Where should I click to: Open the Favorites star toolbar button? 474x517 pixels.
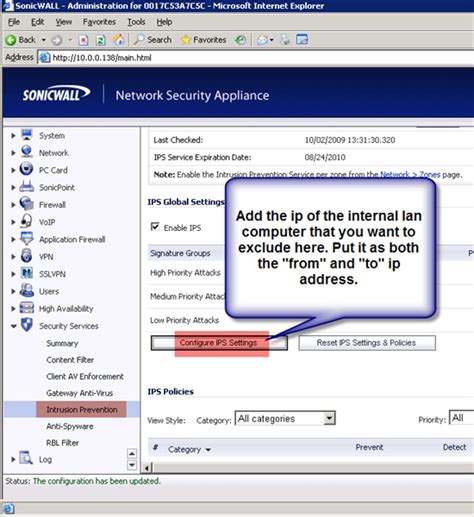[x=203, y=40]
